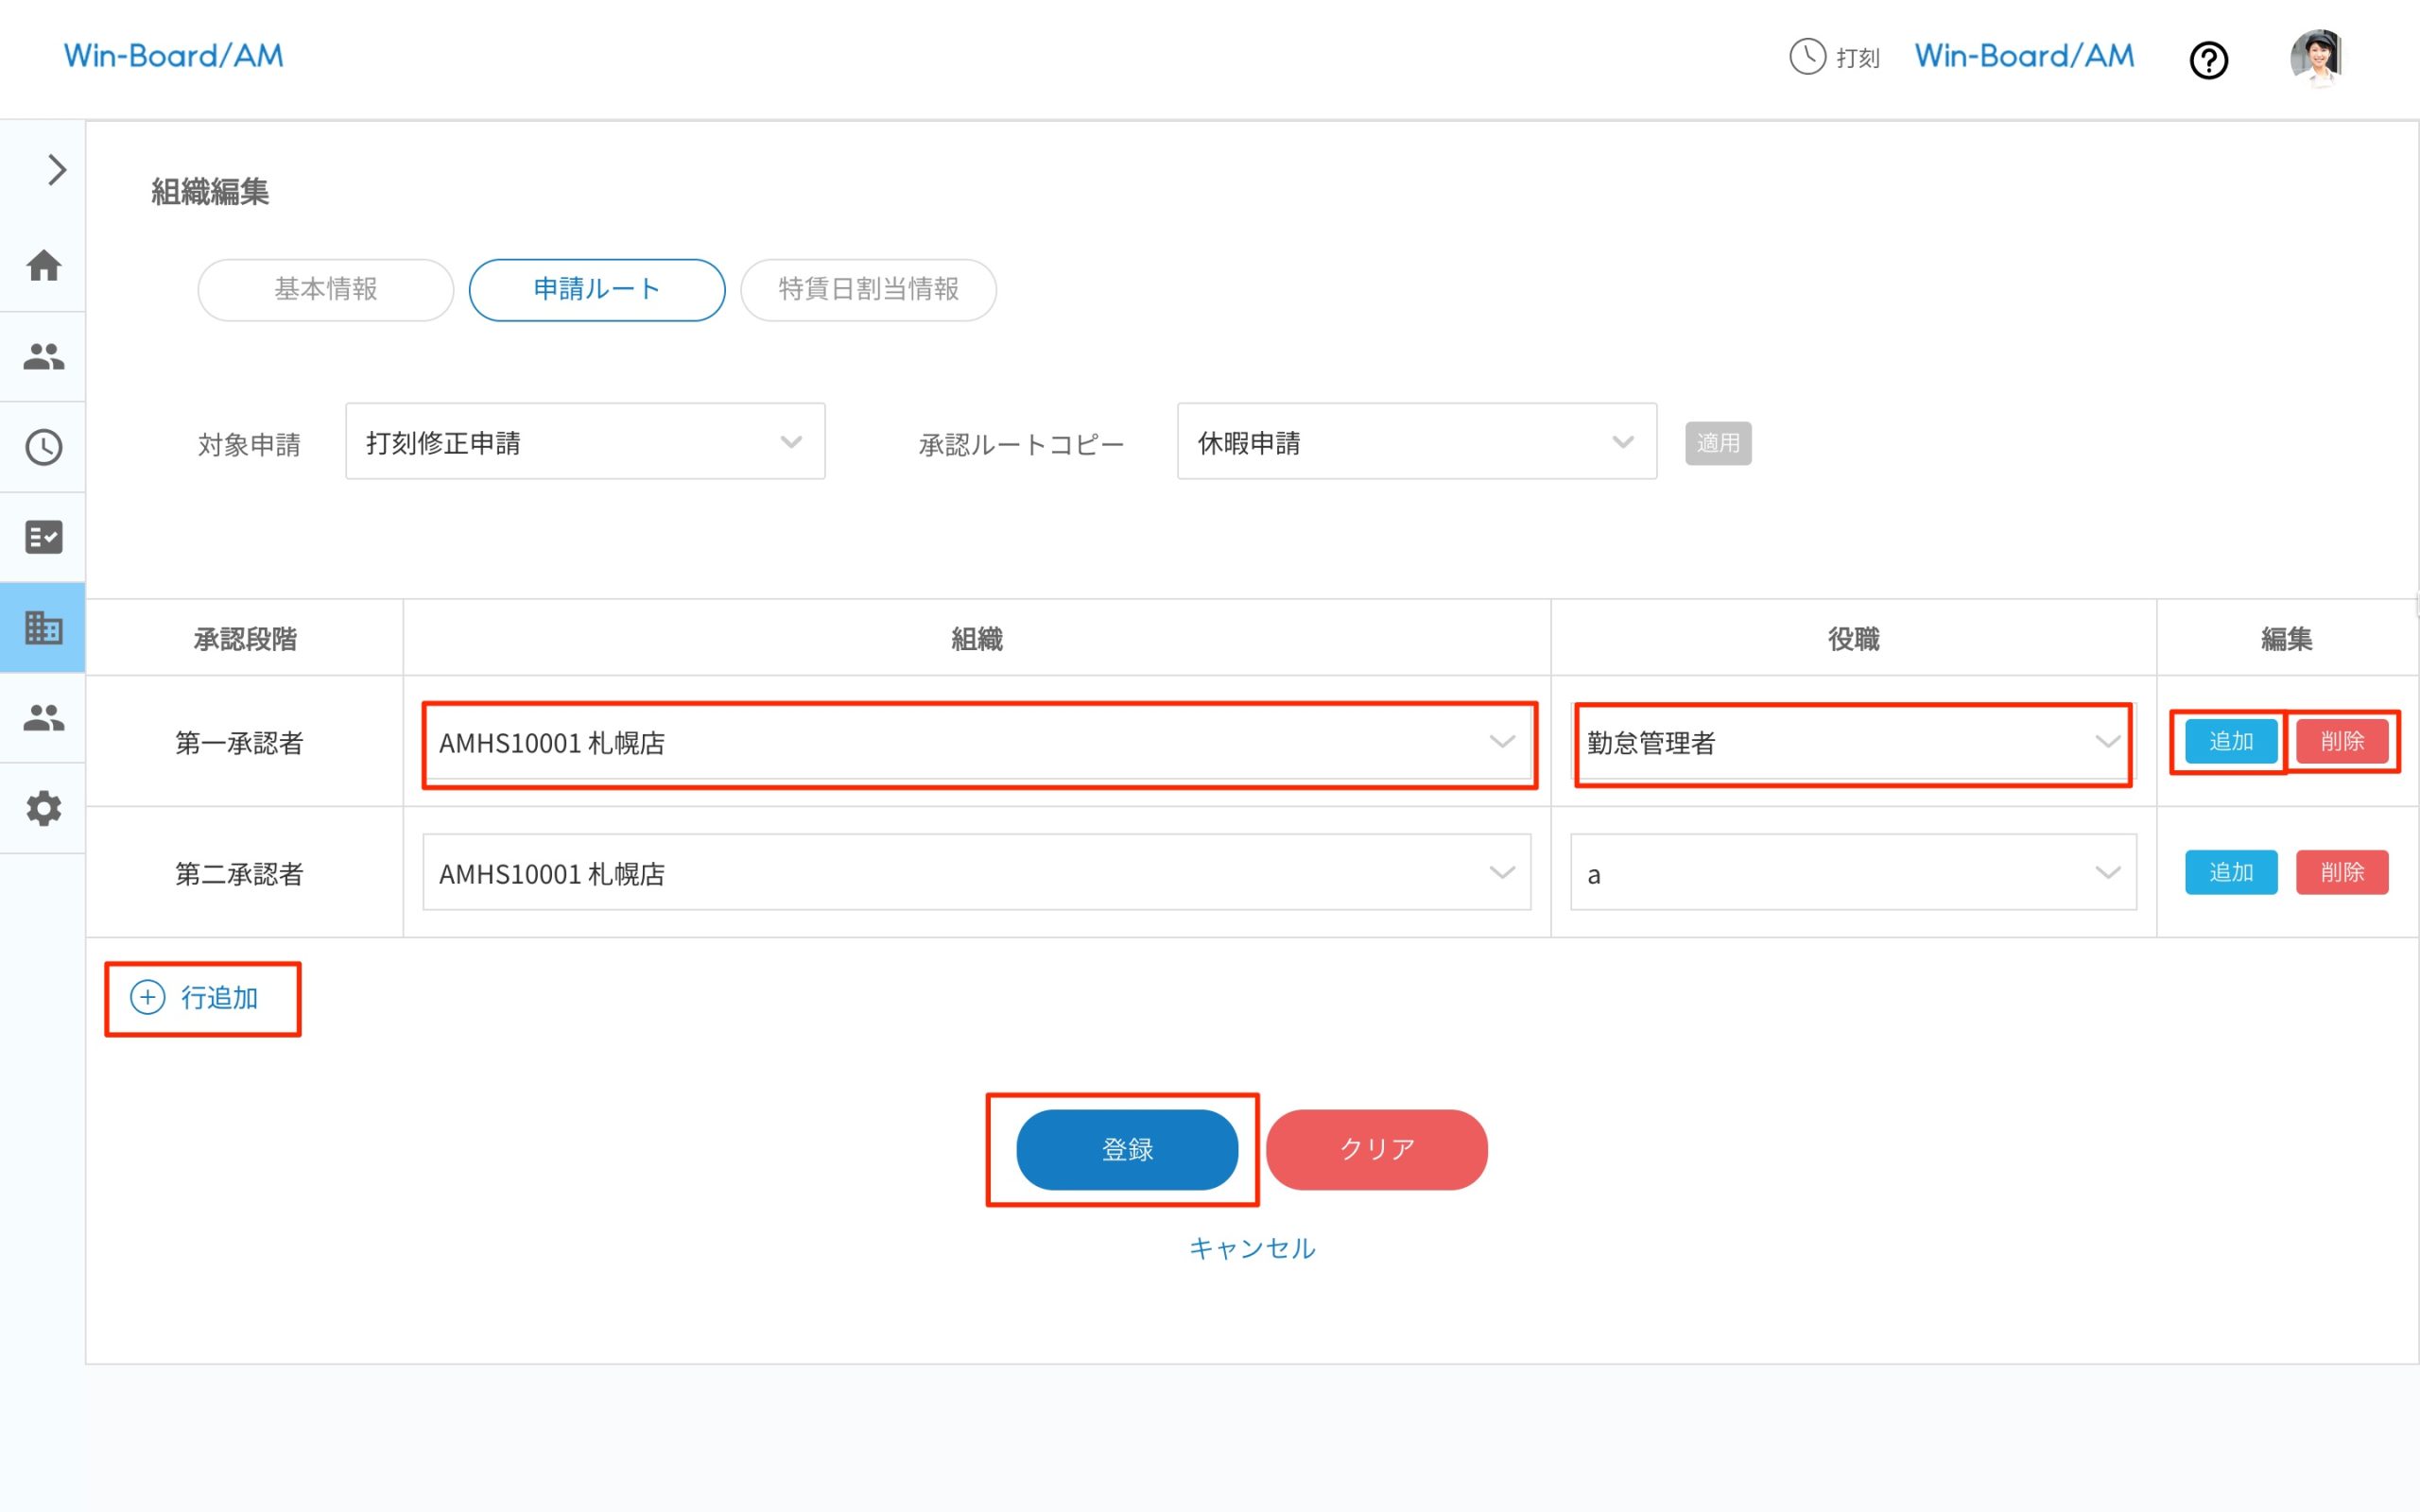Select the building organization sidebar icon

43,627
